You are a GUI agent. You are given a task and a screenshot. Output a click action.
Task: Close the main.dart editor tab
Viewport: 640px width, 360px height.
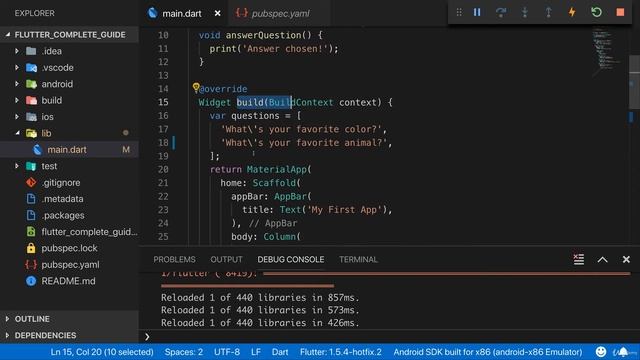click(218, 13)
